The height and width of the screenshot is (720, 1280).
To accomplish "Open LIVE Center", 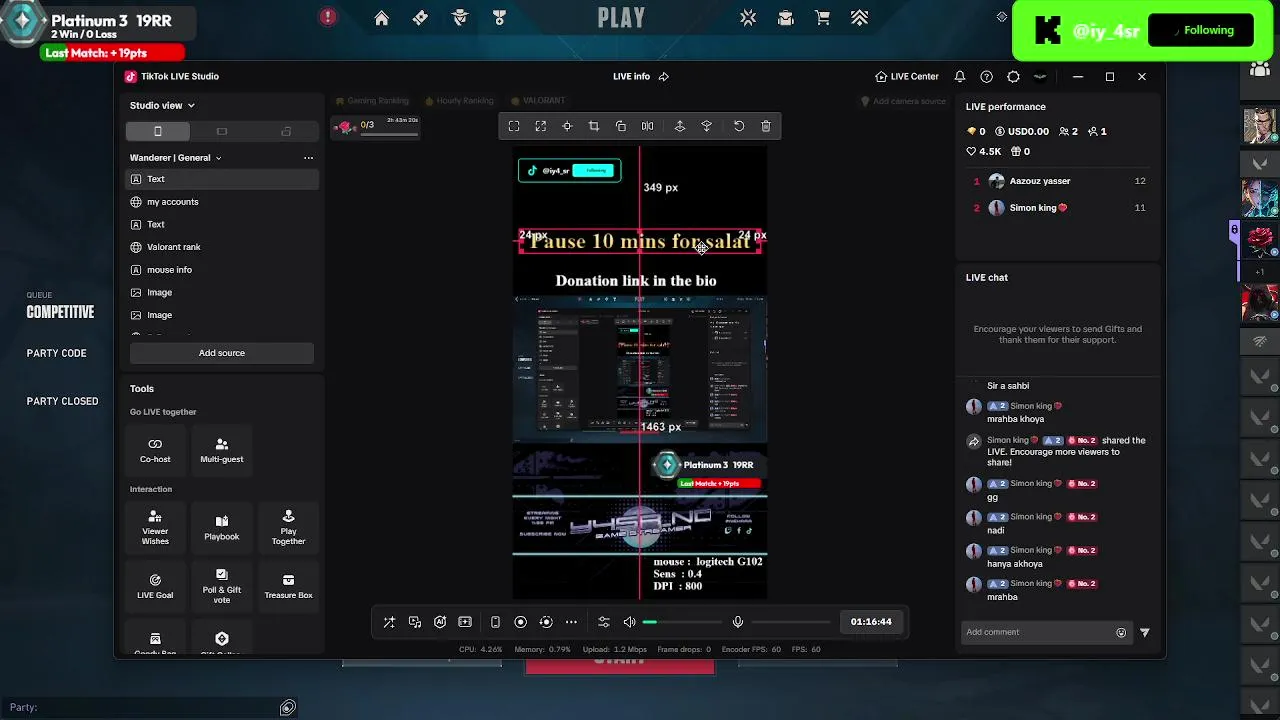I will point(907,76).
